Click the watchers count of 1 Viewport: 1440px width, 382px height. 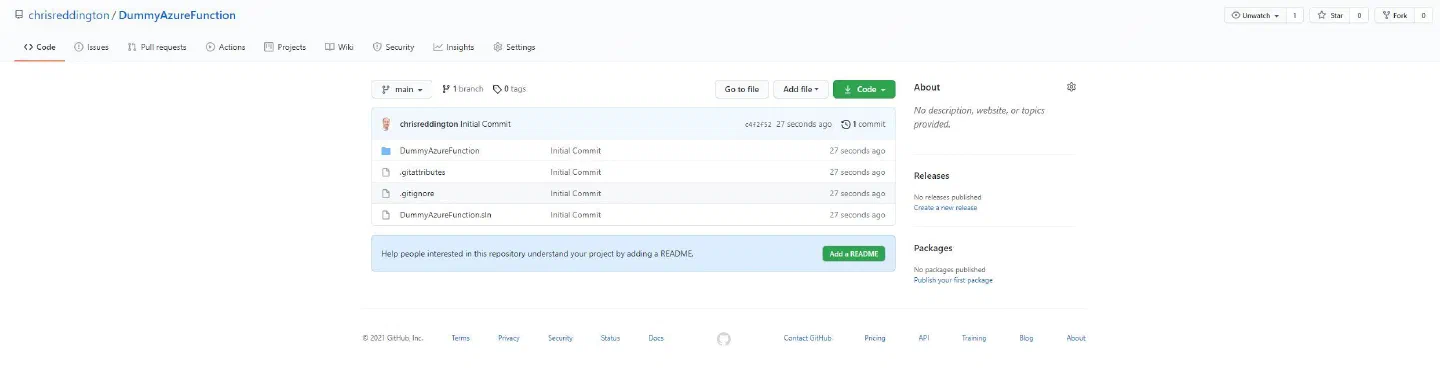[1294, 15]
